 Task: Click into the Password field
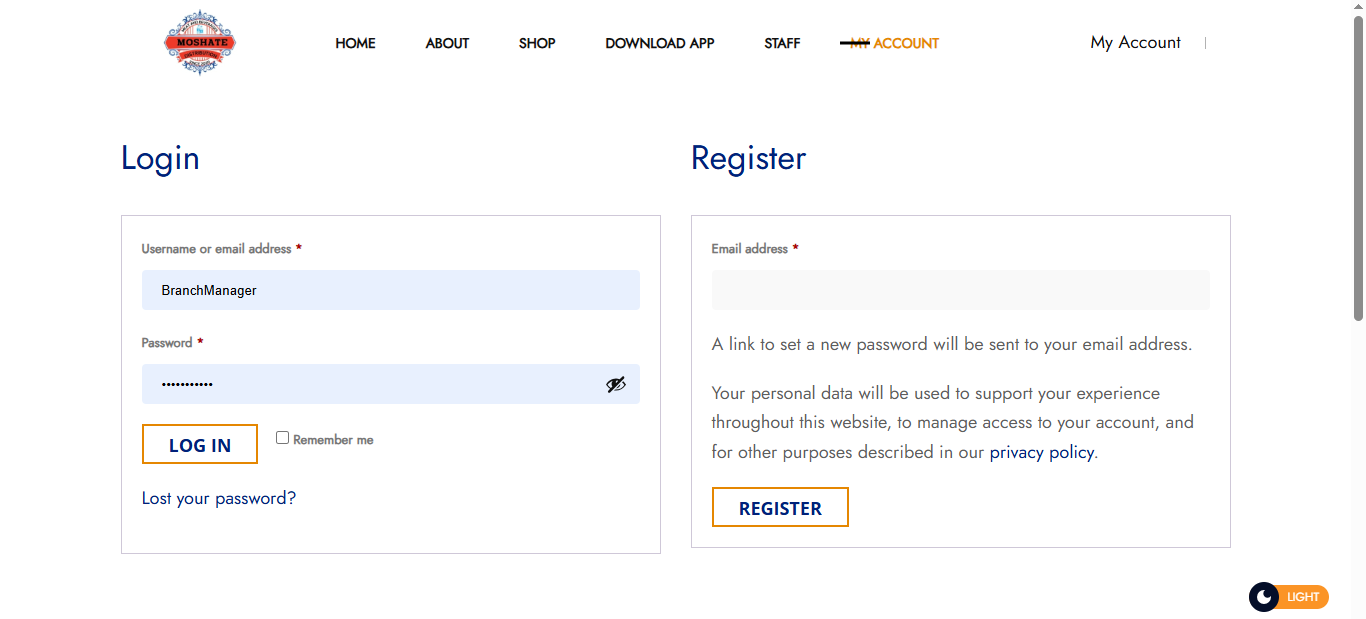click(370, 384)
